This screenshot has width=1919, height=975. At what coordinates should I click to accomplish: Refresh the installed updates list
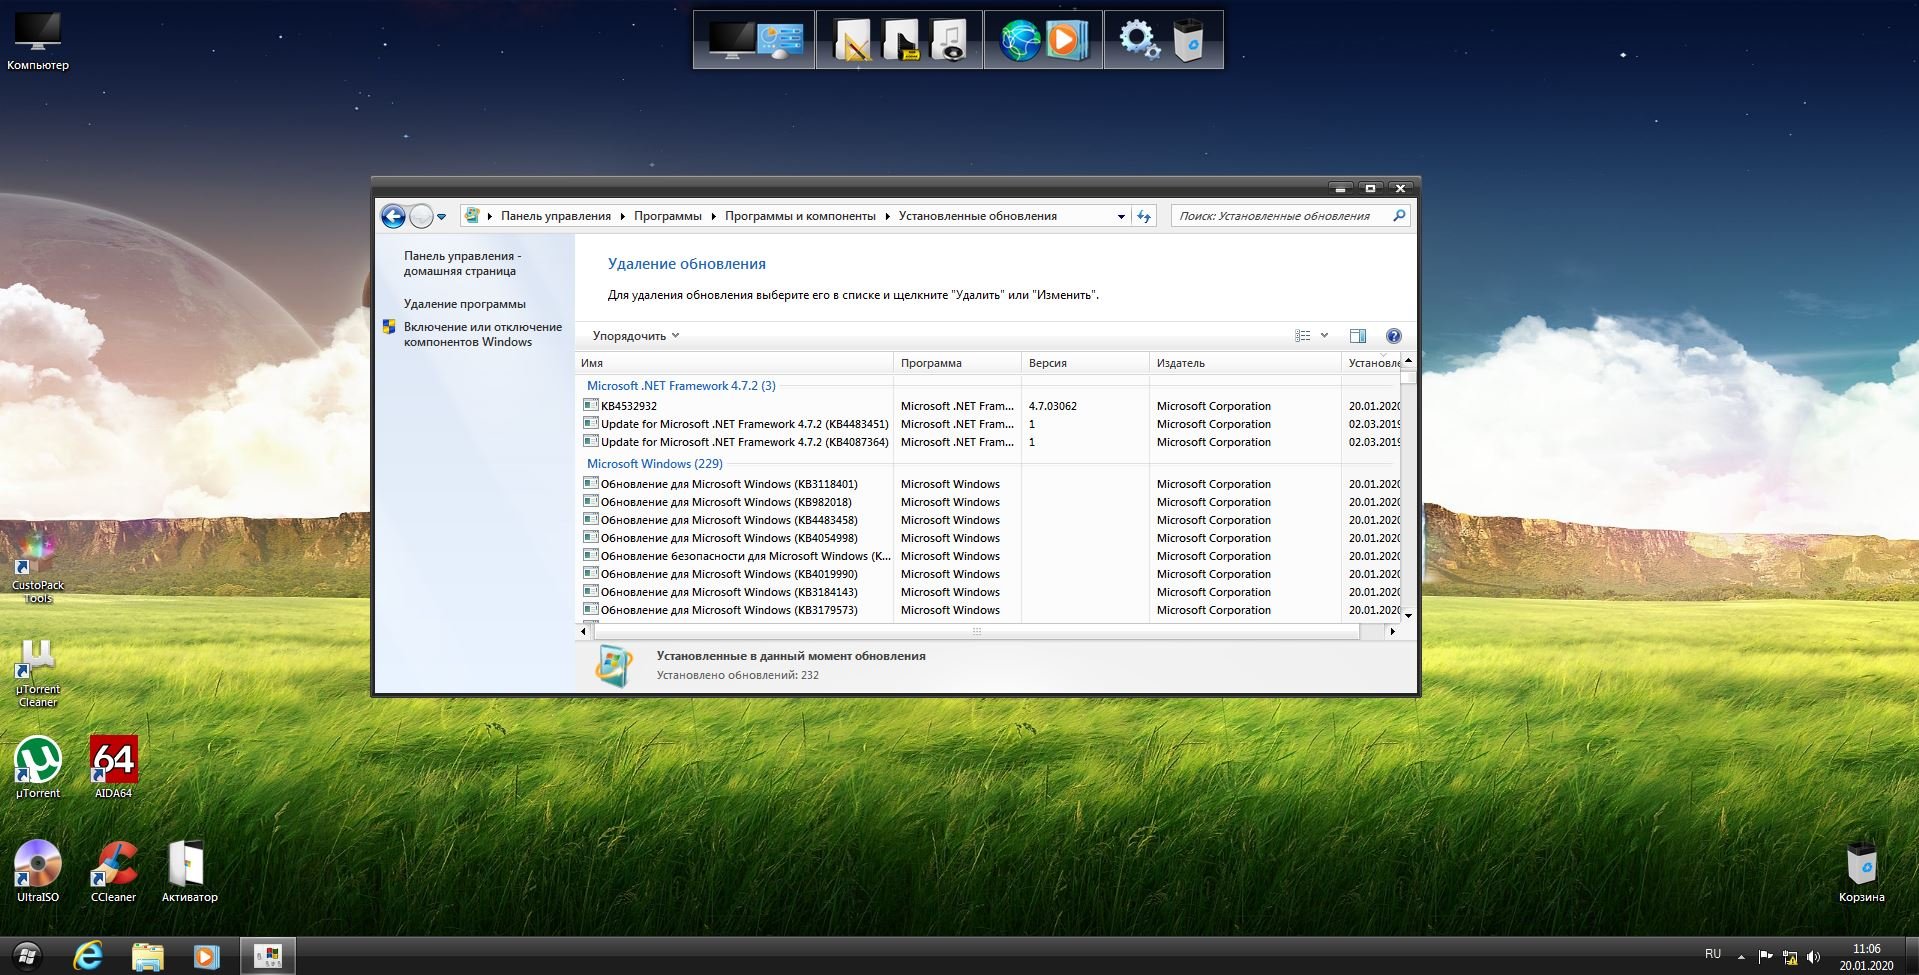click(1145, 216)
